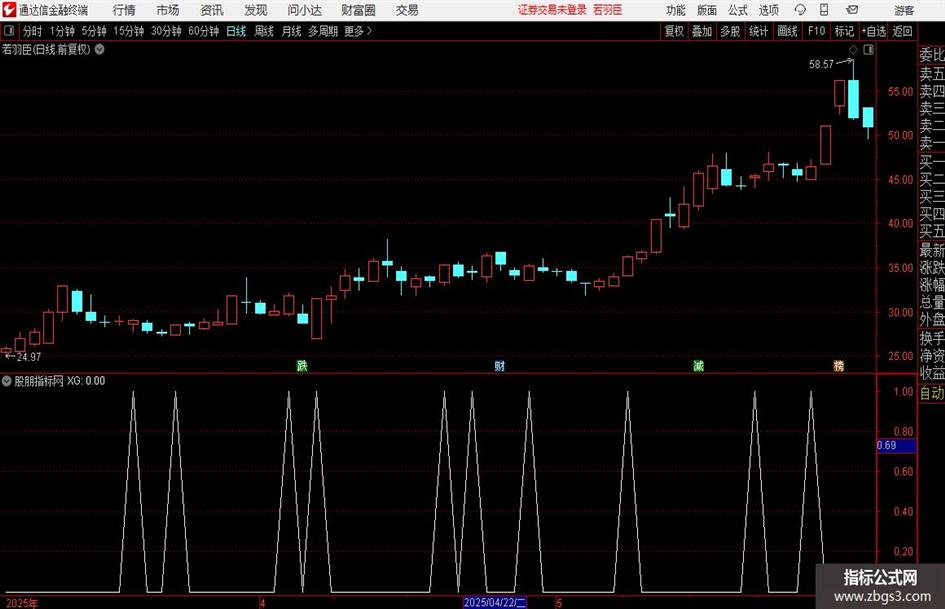
Task: Click the 多股 multi-stock button
Action: pyautogui.click(x=730, y=31)
